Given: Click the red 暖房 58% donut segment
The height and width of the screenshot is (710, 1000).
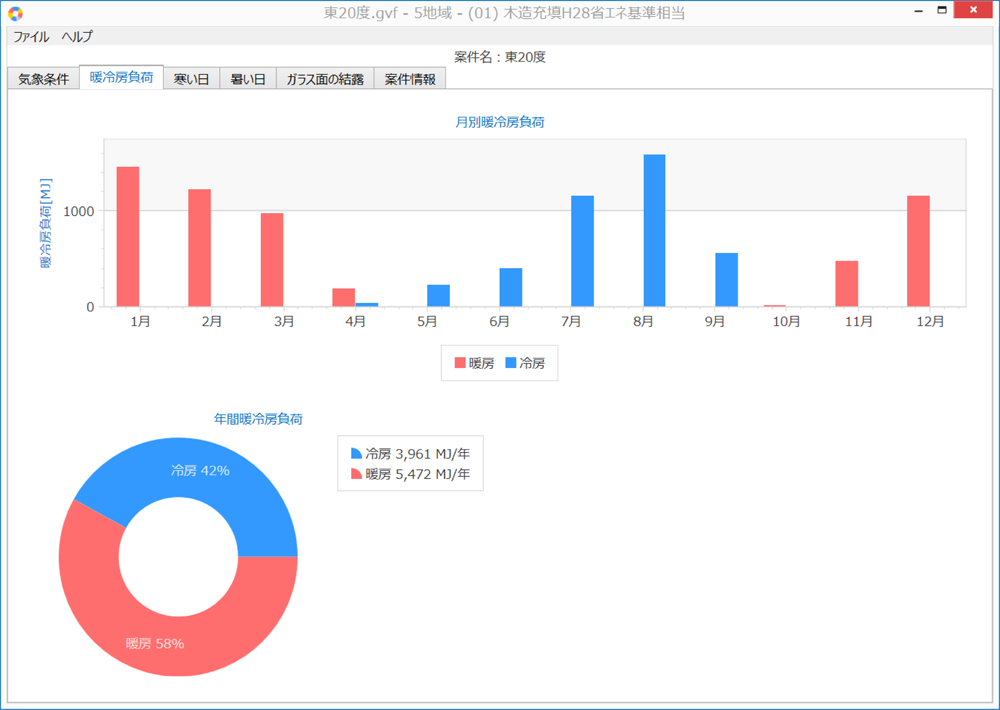Looking at the screenshot, I should (154, 643).
